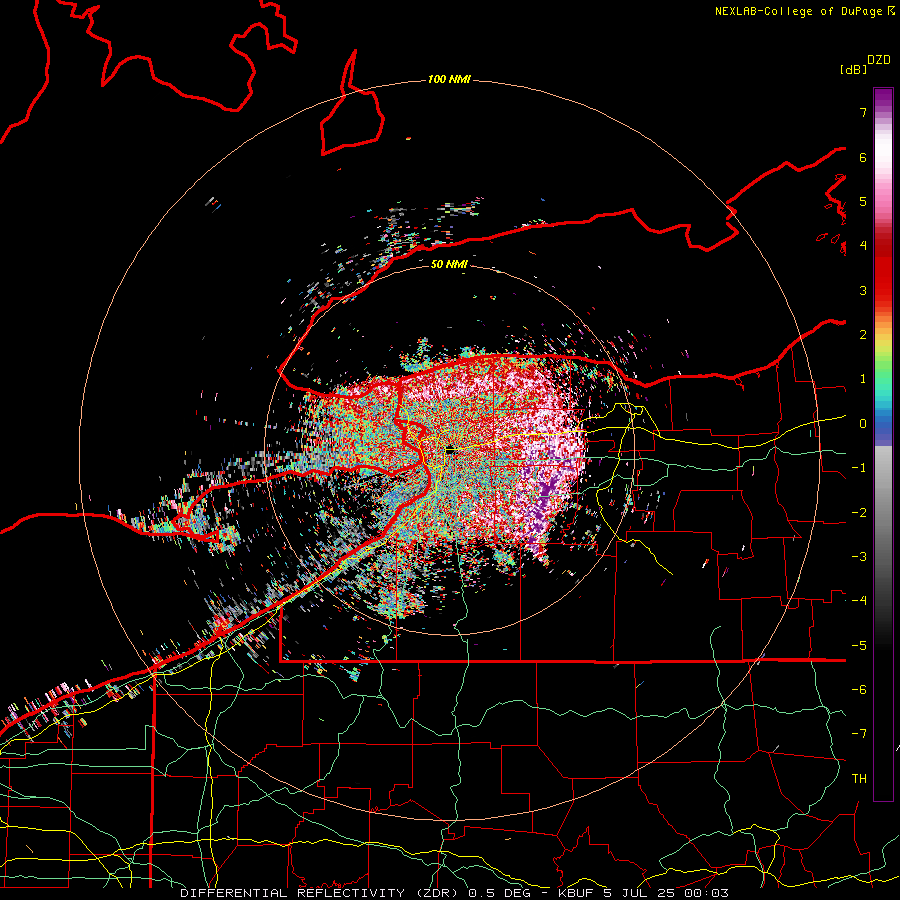This screenshot has width=900, height=900.
Task: Select the 1 dB label on color scale
Action: coord(863,379)
